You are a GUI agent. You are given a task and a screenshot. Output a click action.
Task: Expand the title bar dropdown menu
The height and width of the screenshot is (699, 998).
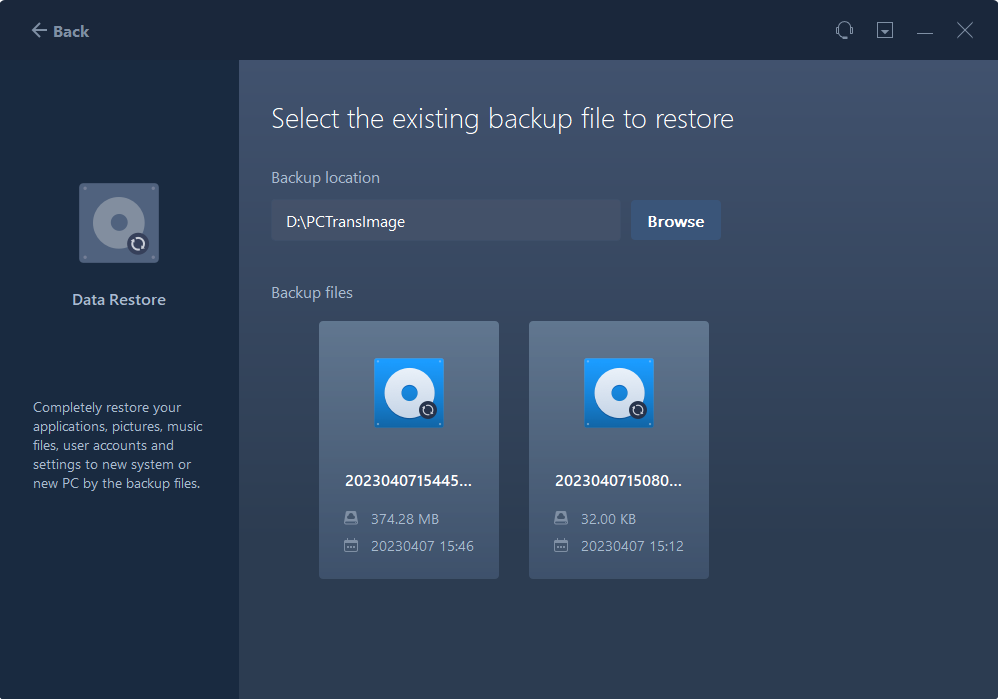coord(885,31)
